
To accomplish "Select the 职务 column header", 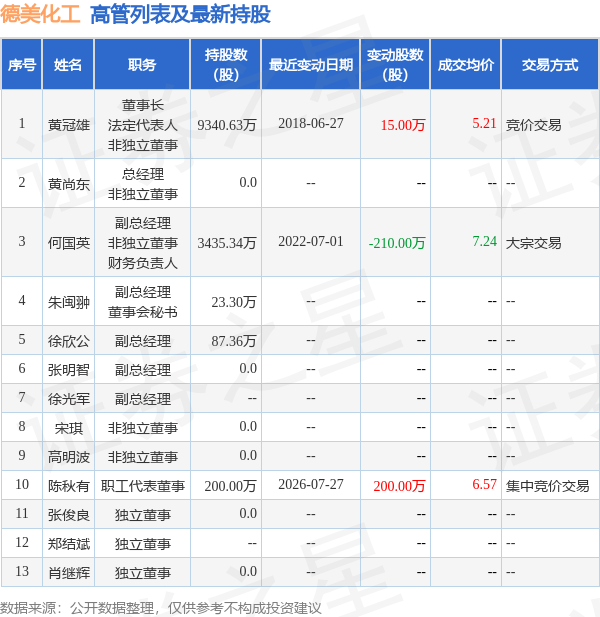I will tap(142, 65).
